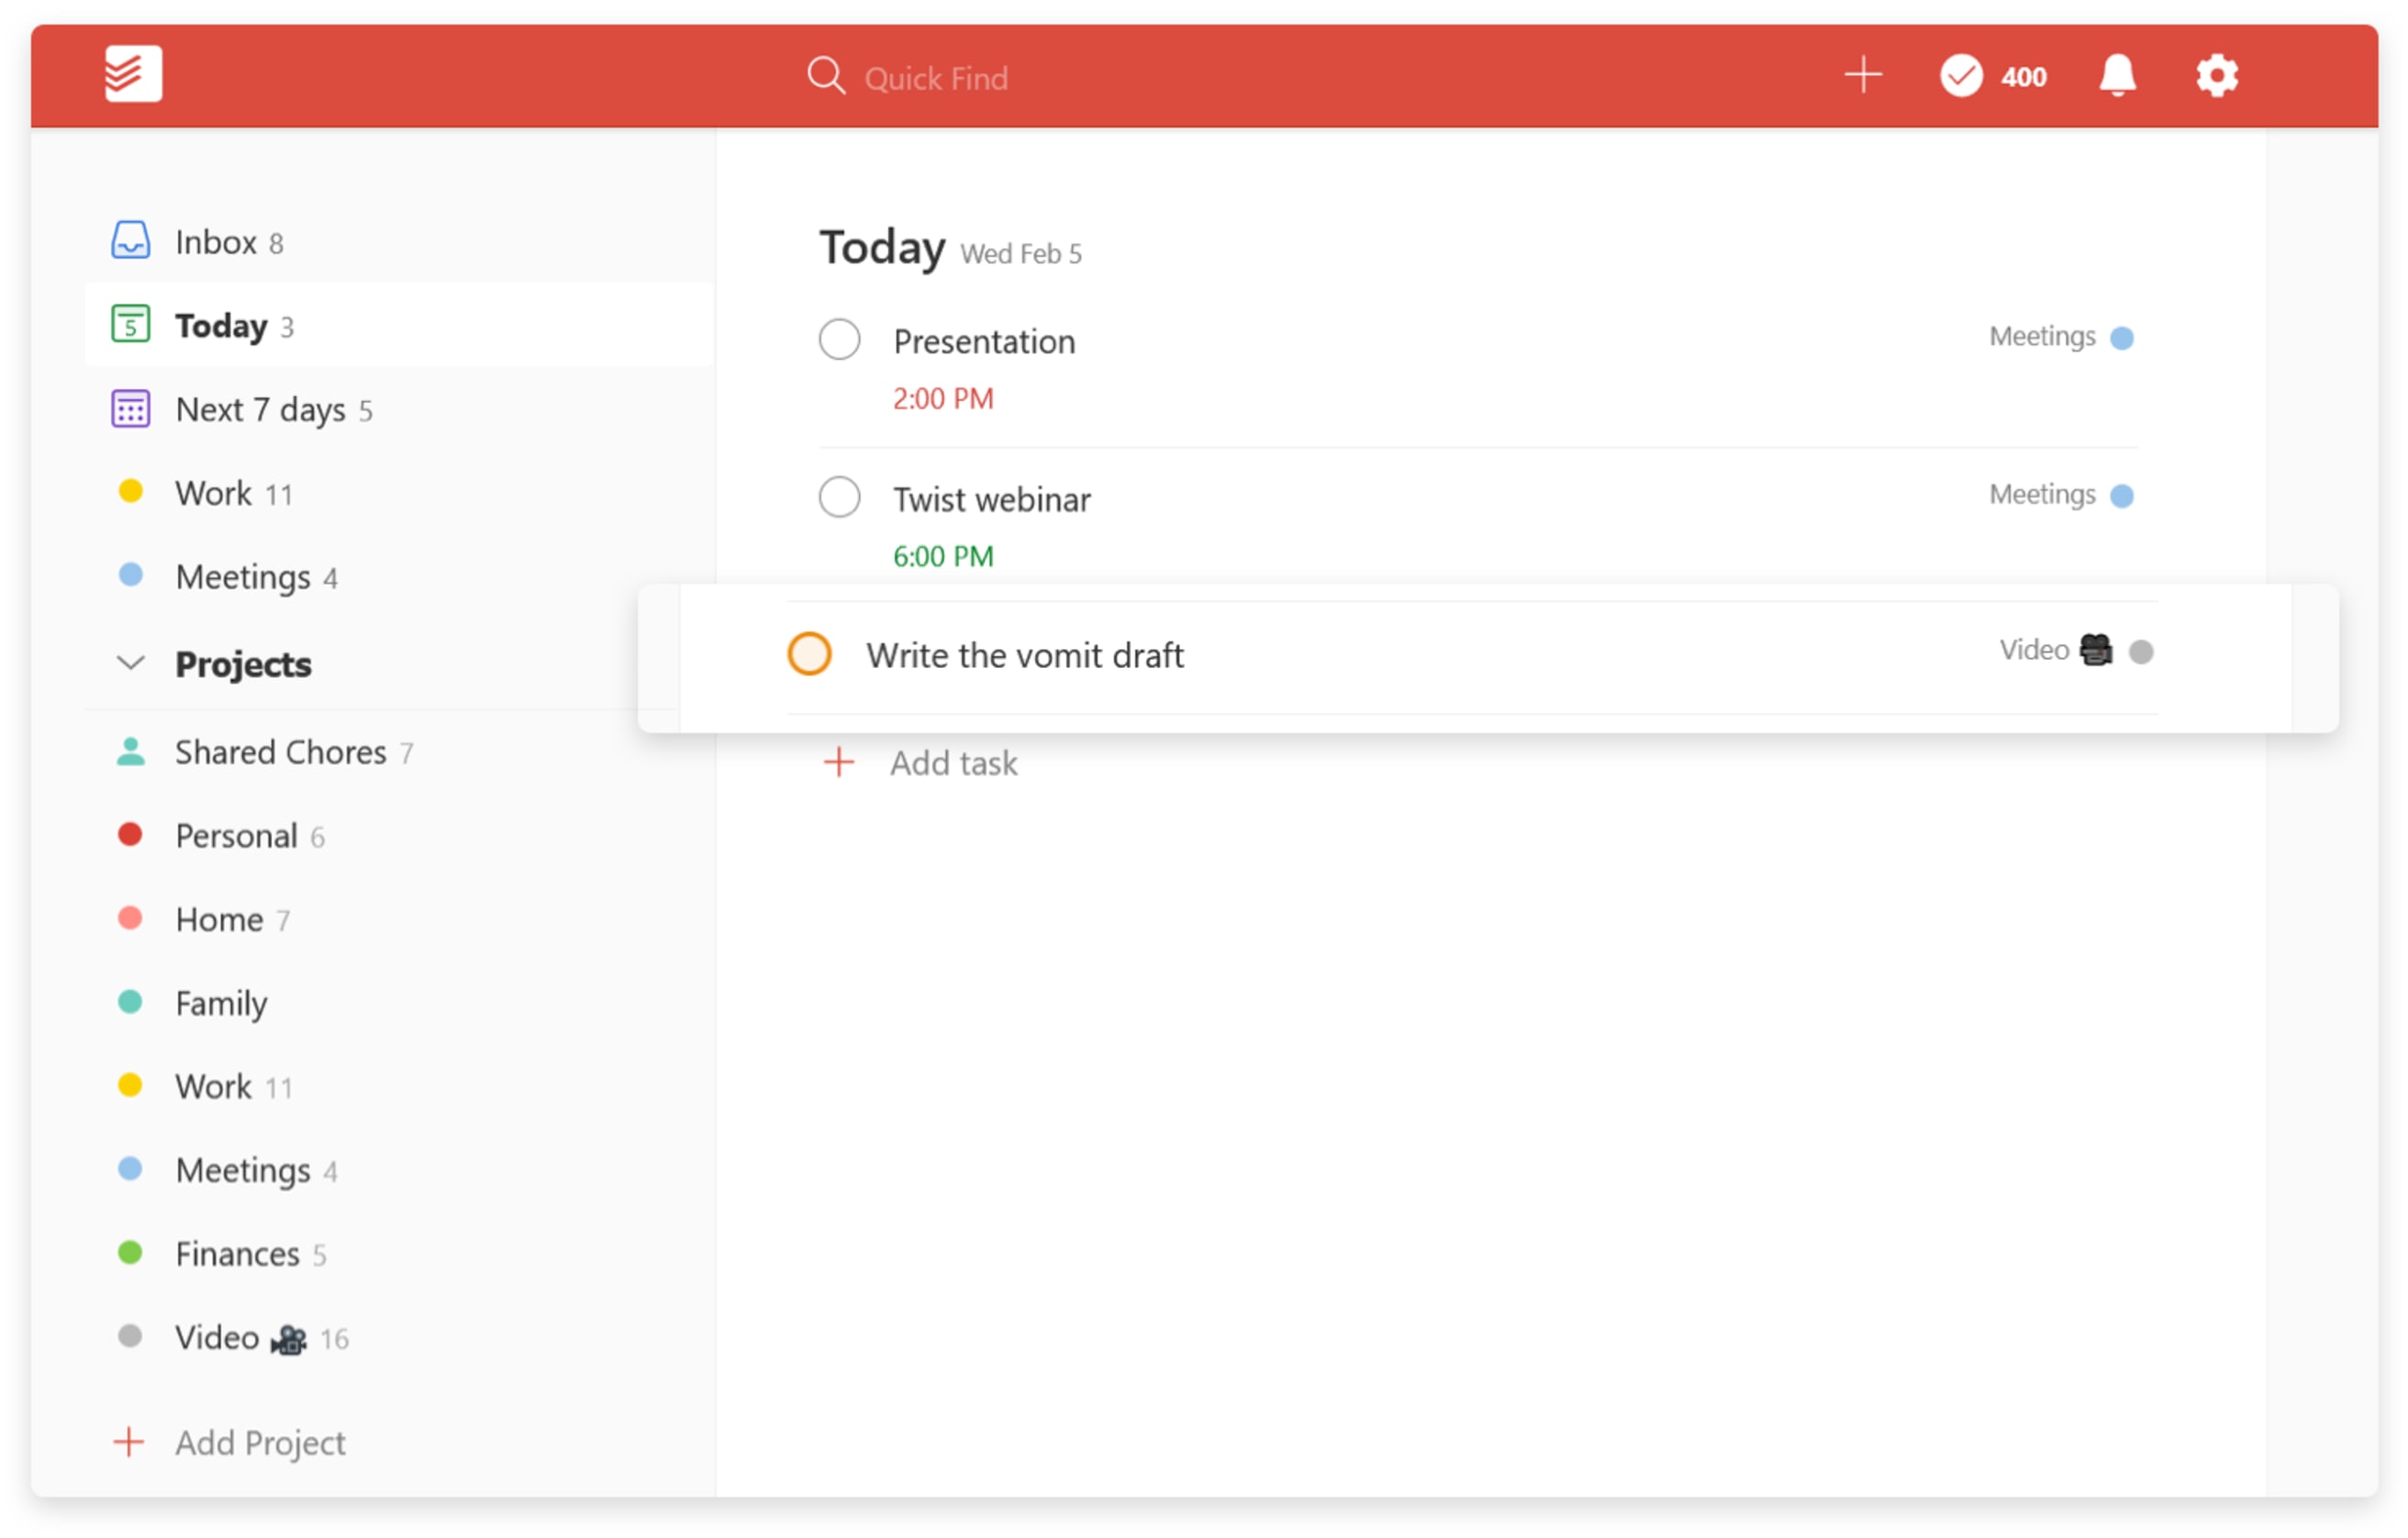Image resolution: width=2408 pixels, height=1538 pixels.
Task: Open notifications via the bell icon
Action: click(x=2118, y=75)
